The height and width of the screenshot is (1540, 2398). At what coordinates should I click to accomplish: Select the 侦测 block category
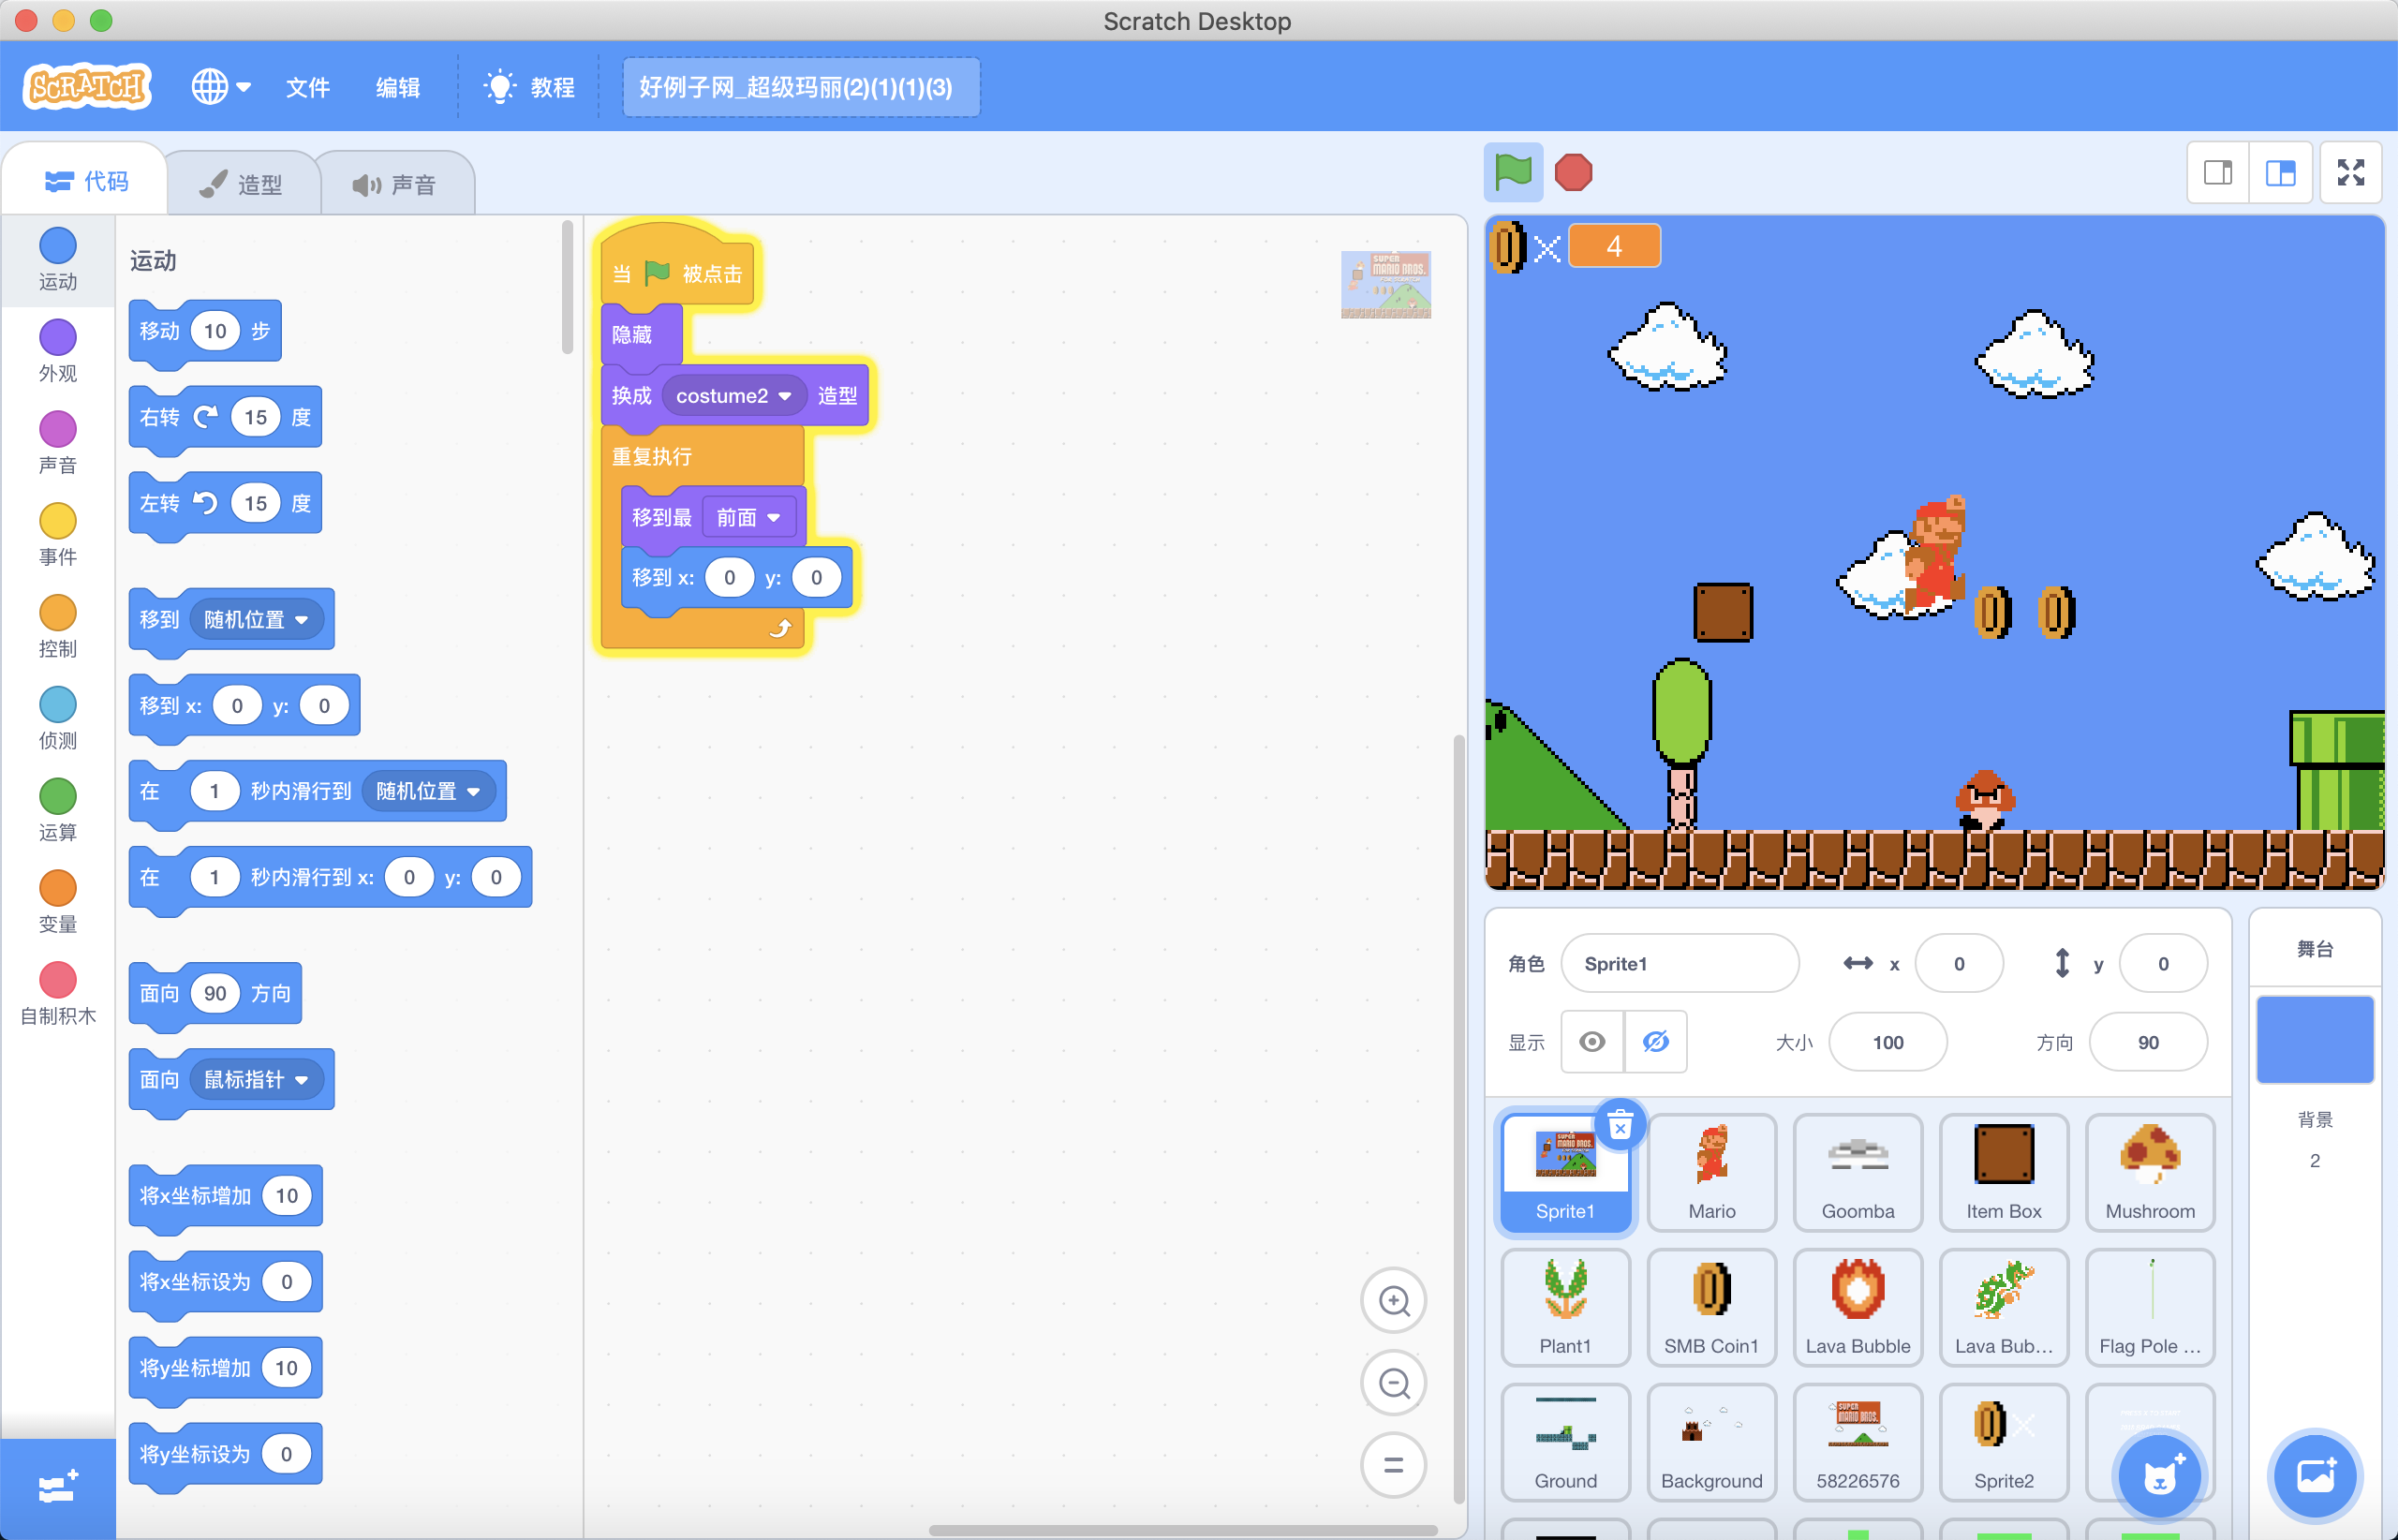(x=58, y=718)
